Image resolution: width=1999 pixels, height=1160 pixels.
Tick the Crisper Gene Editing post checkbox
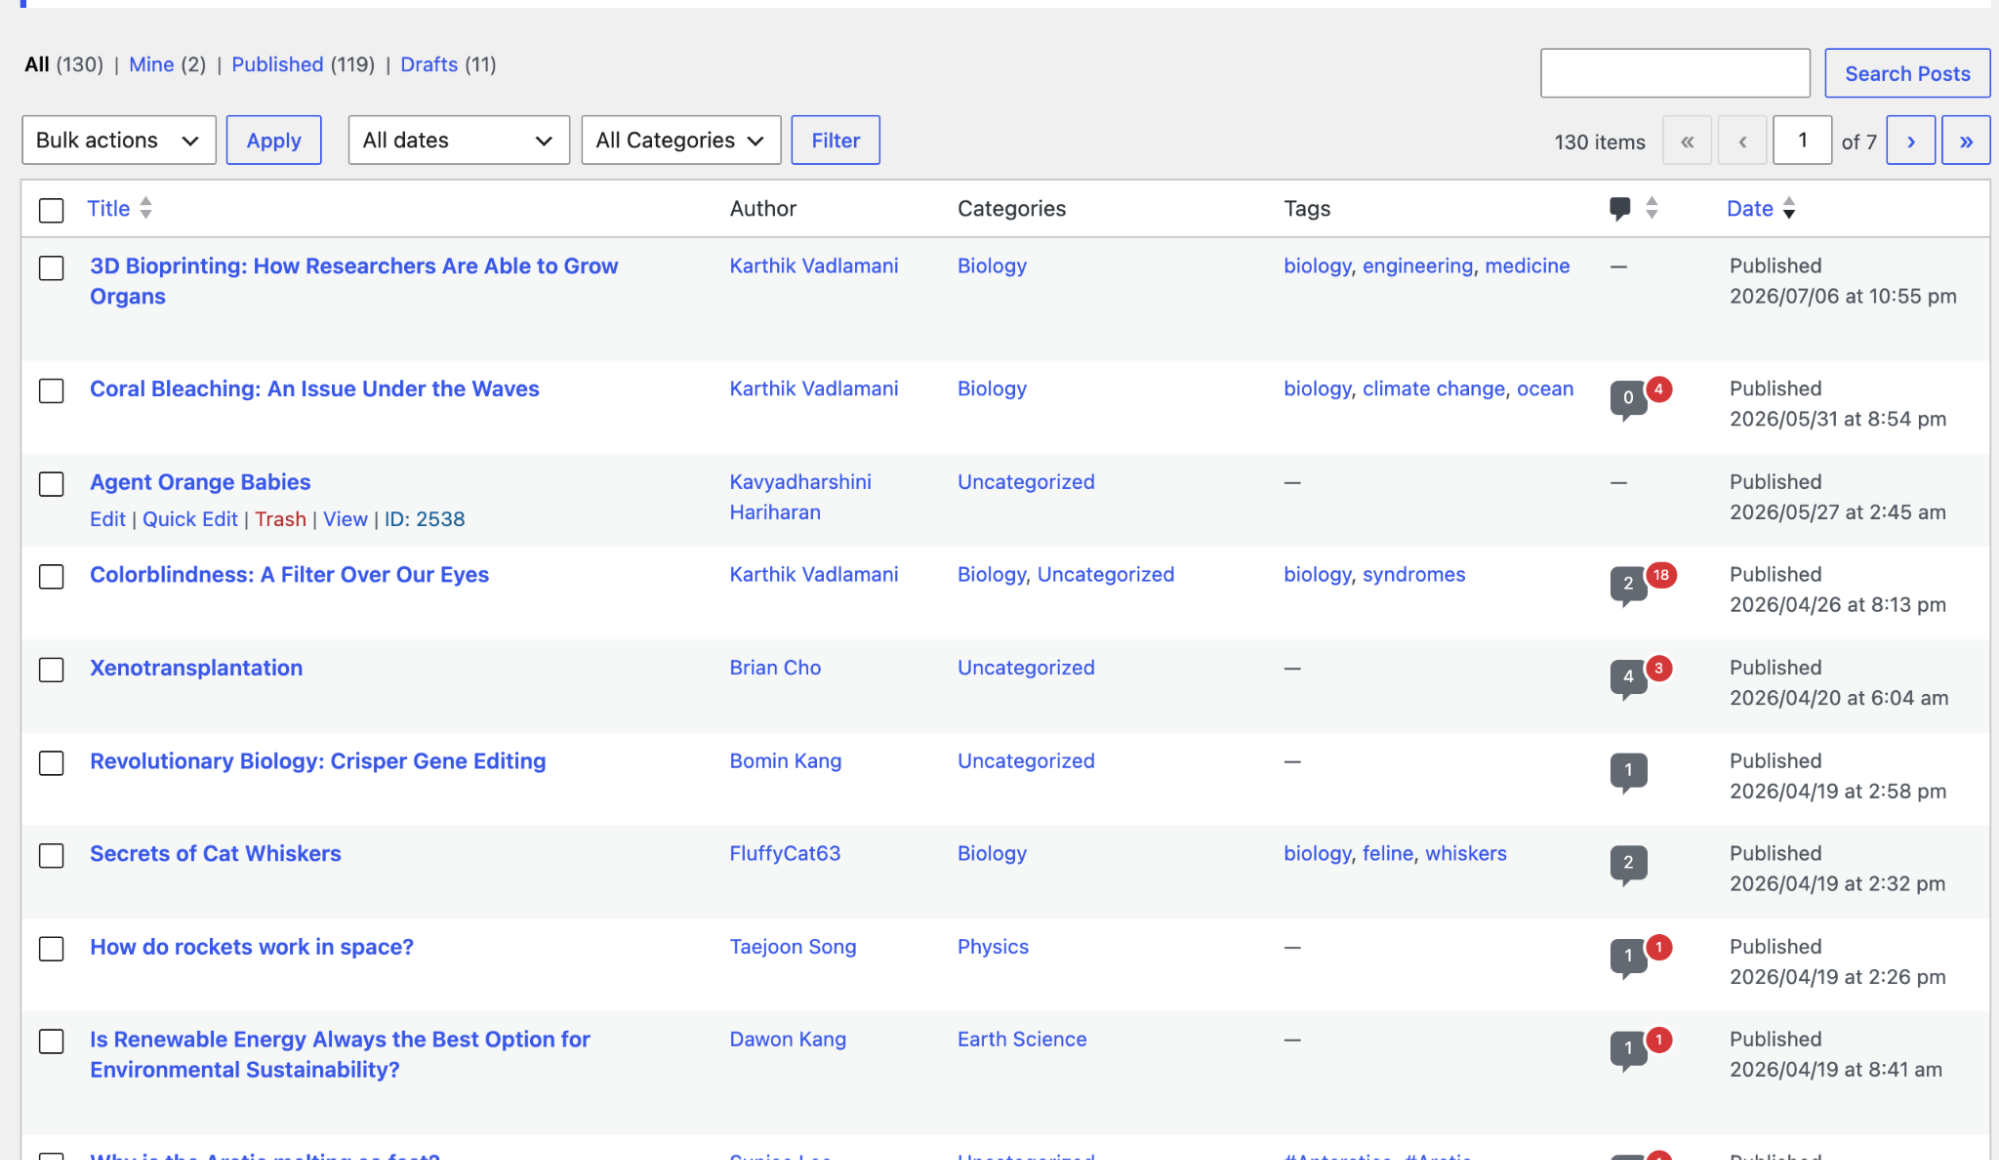click(x=51, y=763)
